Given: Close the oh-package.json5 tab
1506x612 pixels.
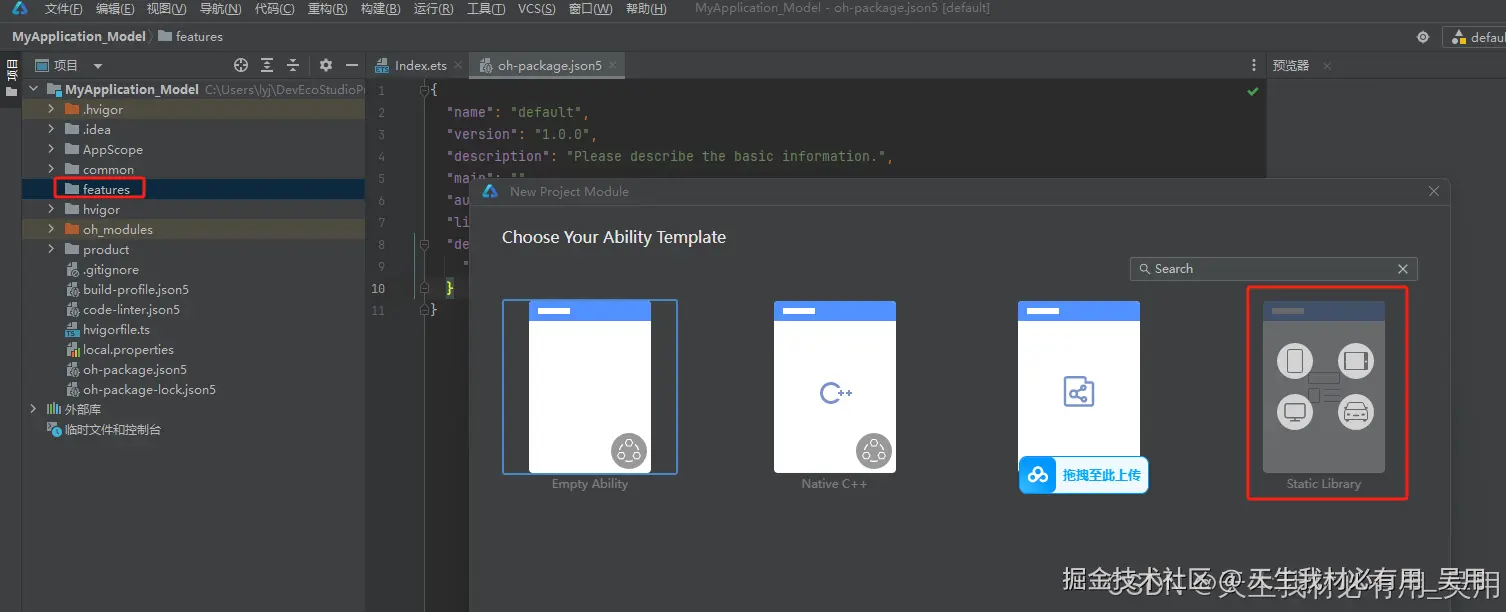Looking at the screenshot, I should 613,65.
